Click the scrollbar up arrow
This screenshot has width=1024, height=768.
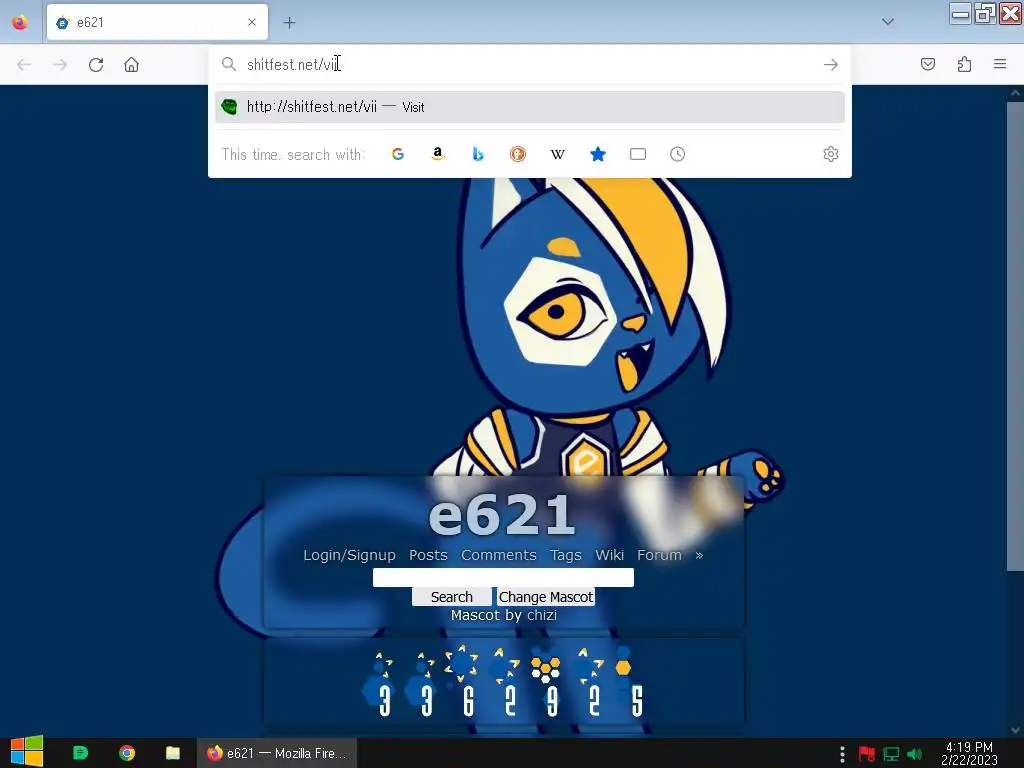point(1016,93)
